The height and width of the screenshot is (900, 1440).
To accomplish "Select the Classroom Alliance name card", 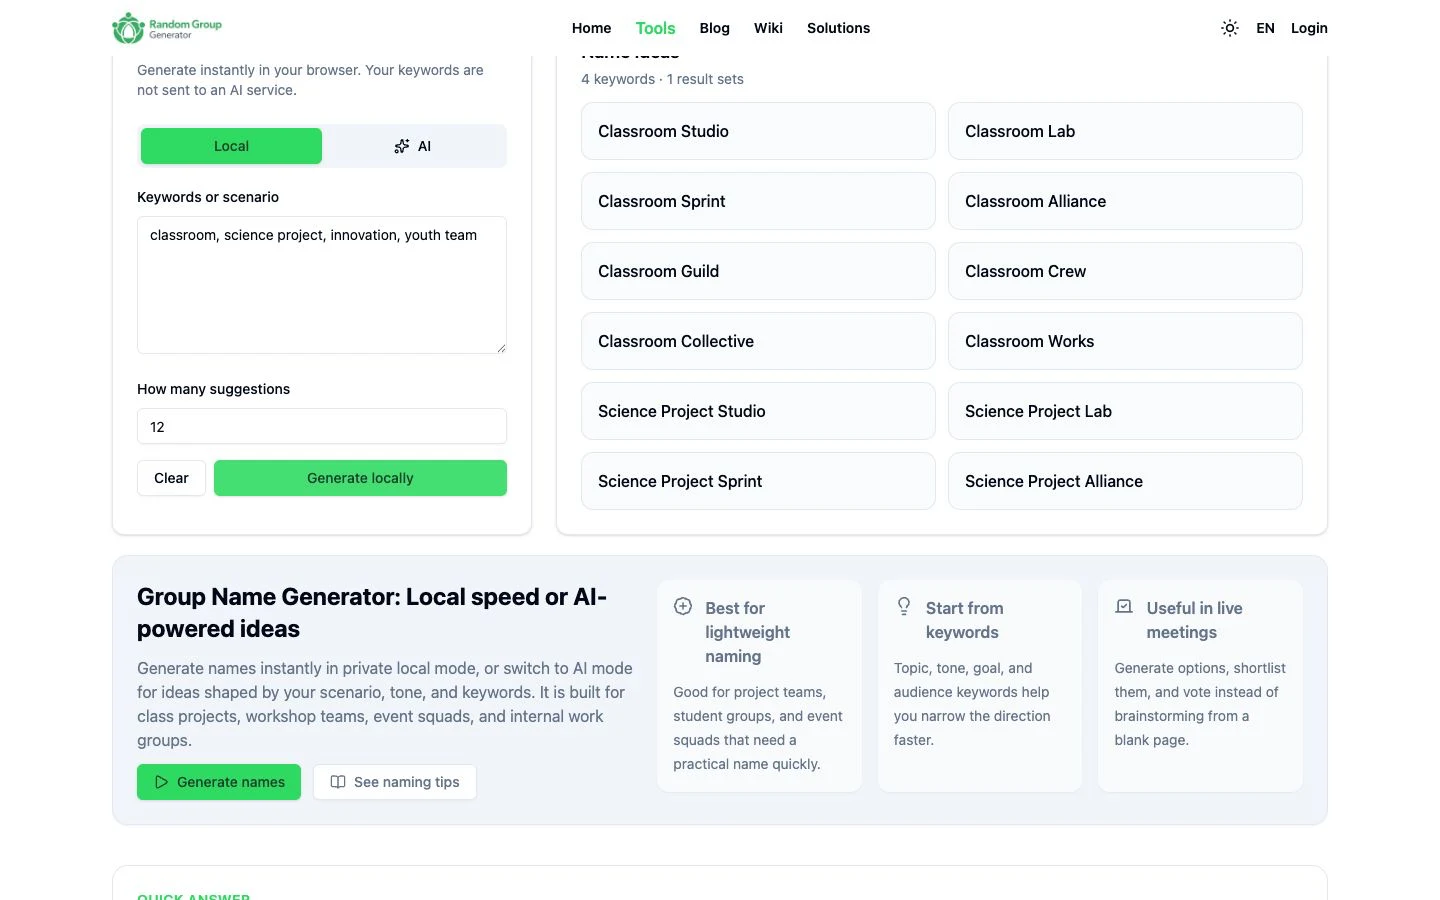I will click(1125, 201).
